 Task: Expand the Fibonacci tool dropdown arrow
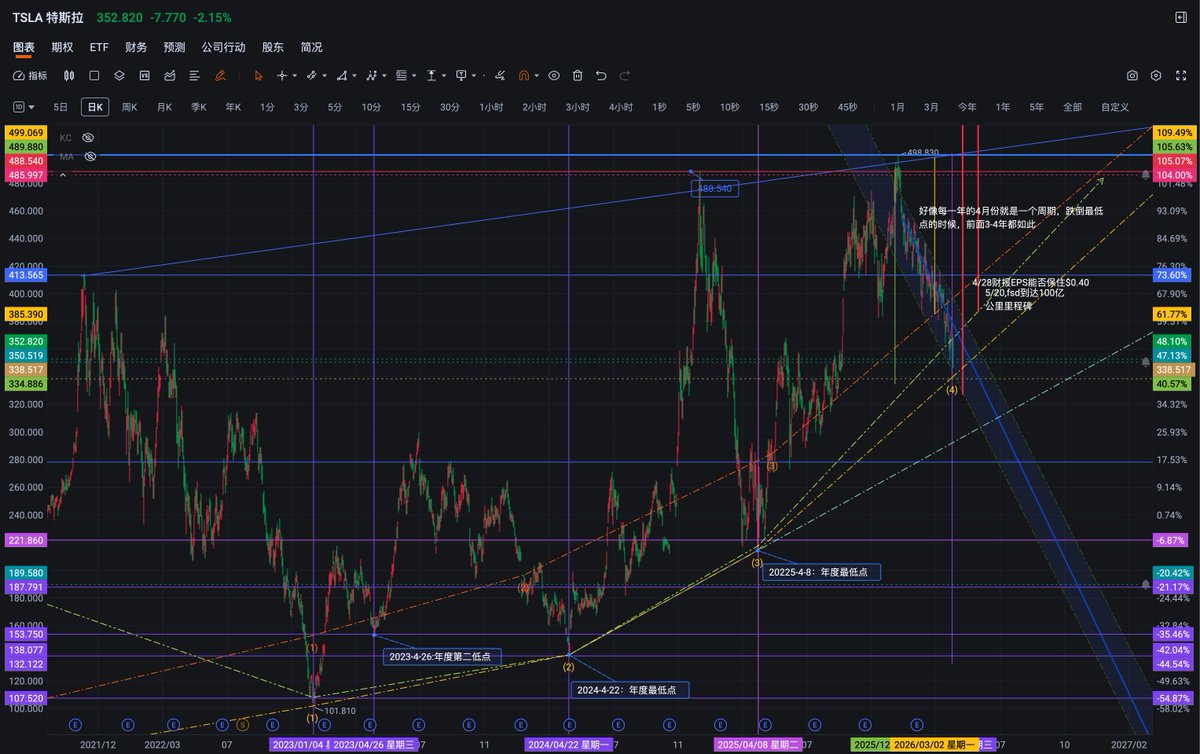414,75
